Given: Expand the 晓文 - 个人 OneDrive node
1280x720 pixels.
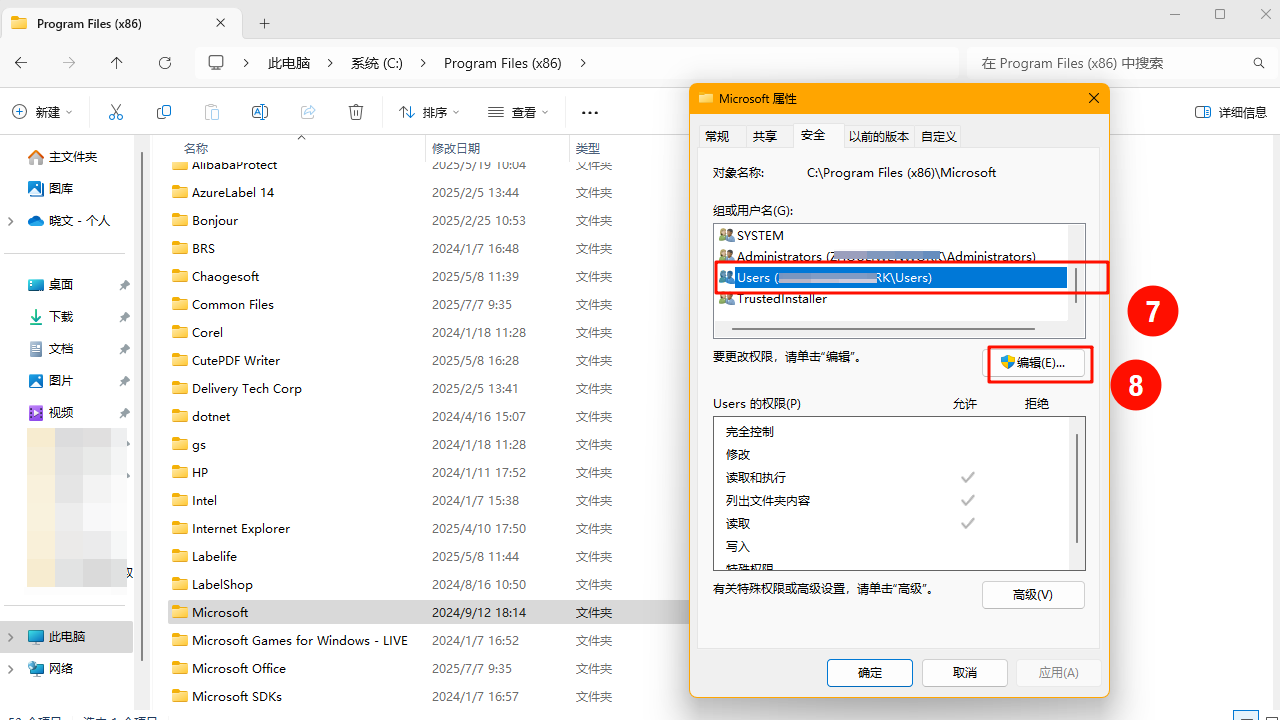Looking at the screenshot, I should point(11,220).
